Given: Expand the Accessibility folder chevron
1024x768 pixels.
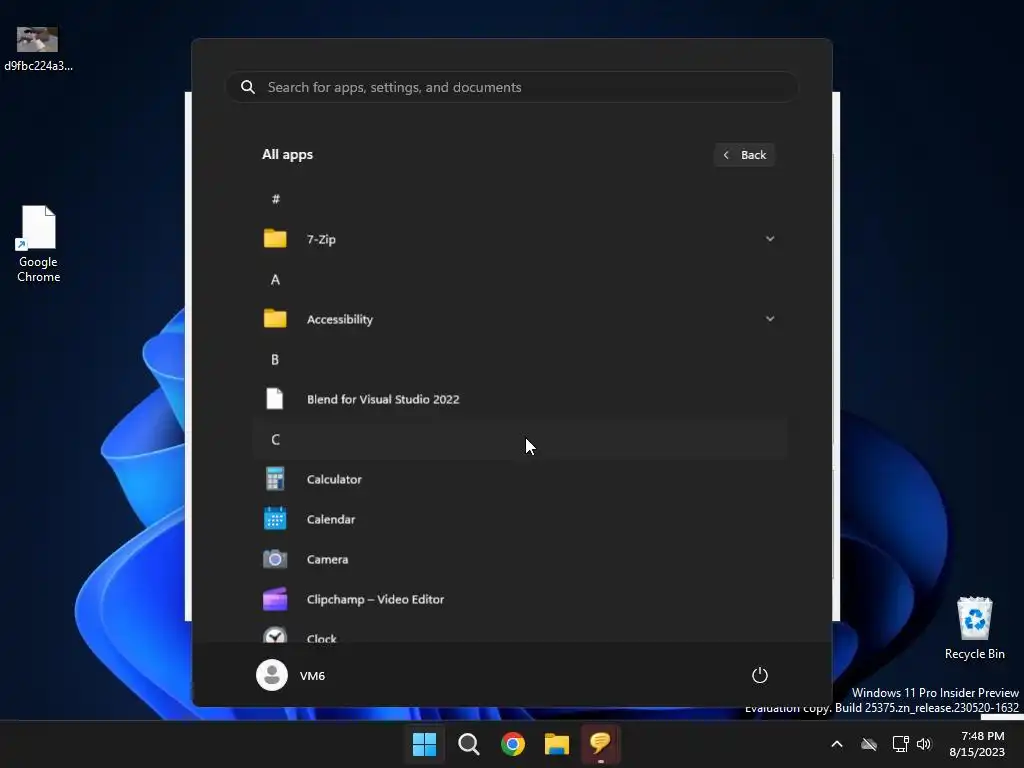Looking at the screenshot, I should coord(770,319).
